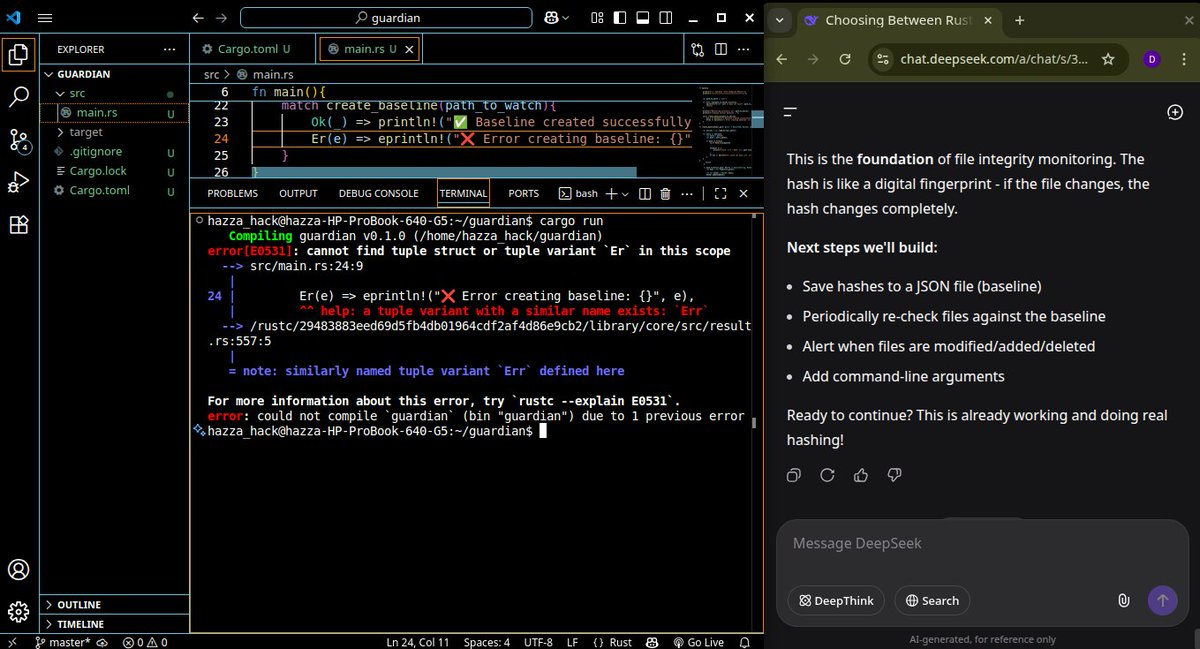Image resolution: width=1200 pixels, height=649 pixels.
Task: Click Ln 24, Col 11 status entry
Action: tap(418, 642)
